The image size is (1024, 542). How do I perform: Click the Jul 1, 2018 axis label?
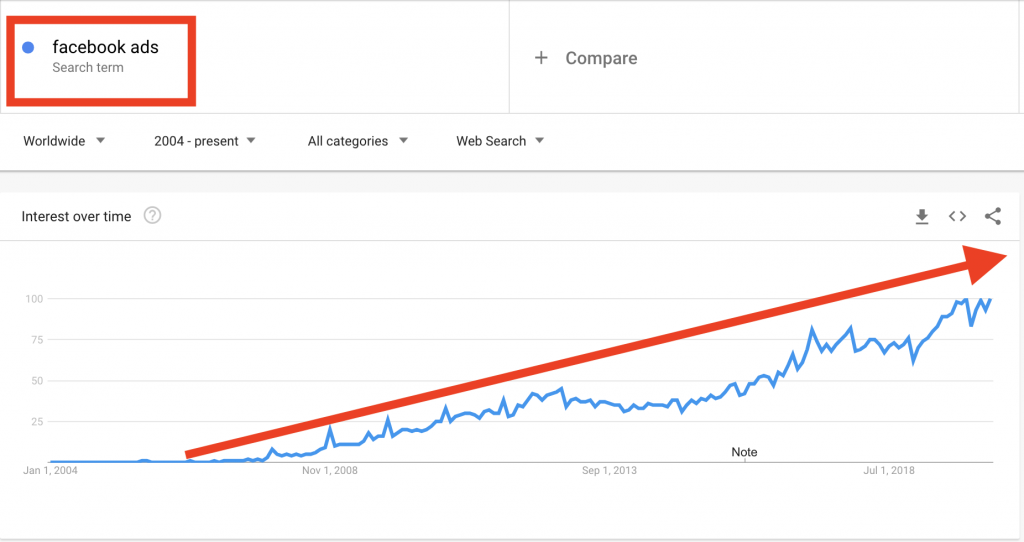889,470
